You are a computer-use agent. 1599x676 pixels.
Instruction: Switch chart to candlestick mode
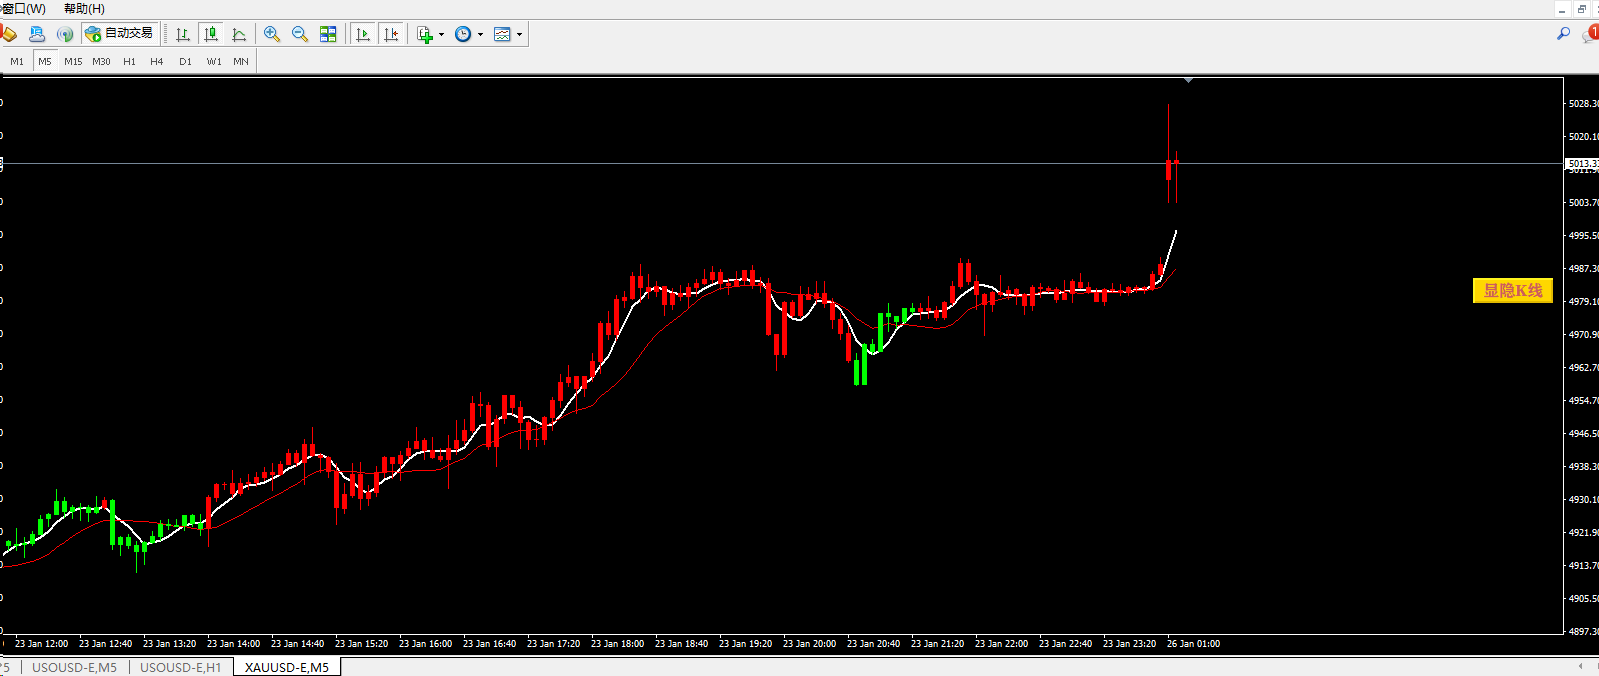coord(211,34)
